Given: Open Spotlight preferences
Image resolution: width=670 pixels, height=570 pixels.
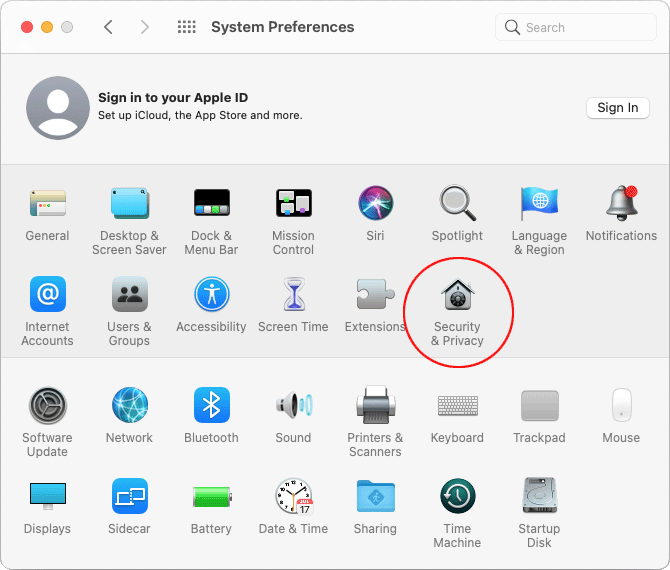Looking at the screenshot, I should click(x=458, y=203).
